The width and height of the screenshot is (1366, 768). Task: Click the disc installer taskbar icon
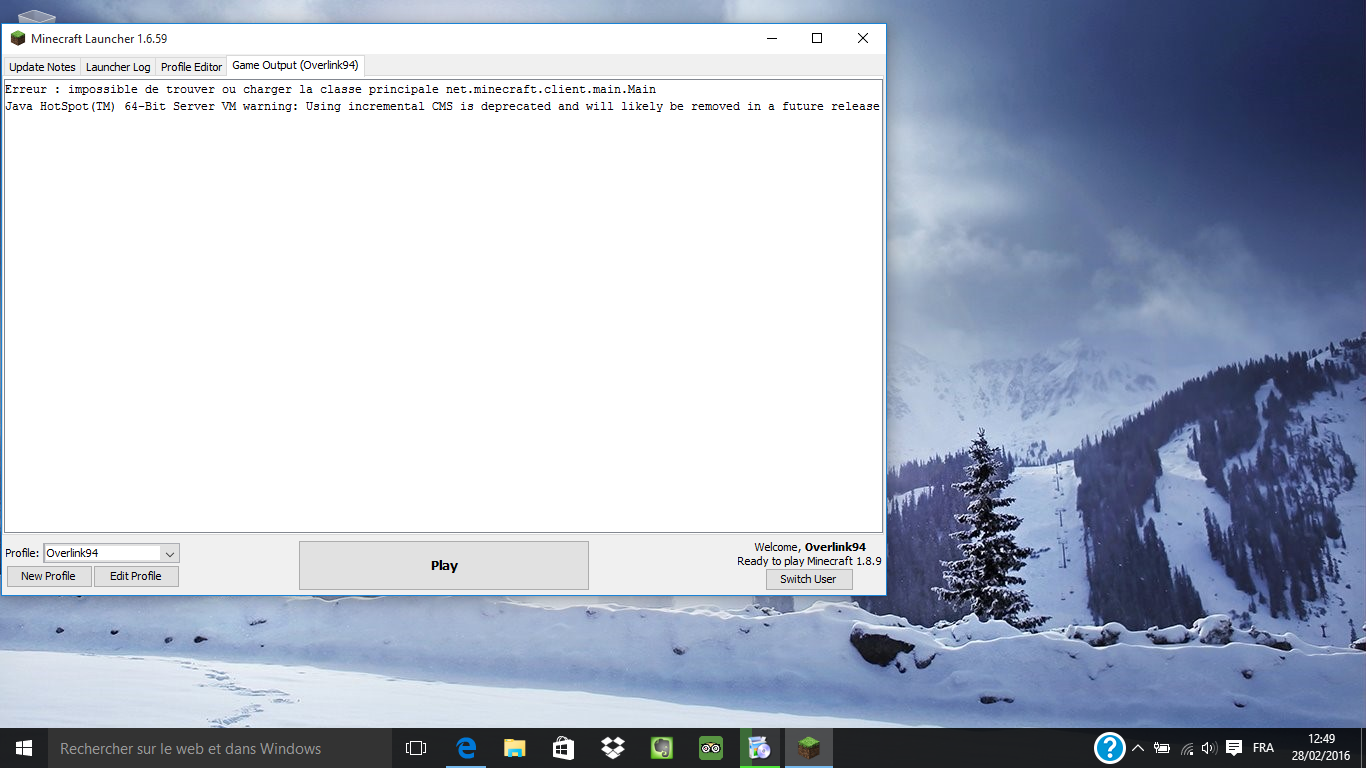pyautogui.click(x=759, y=748)
